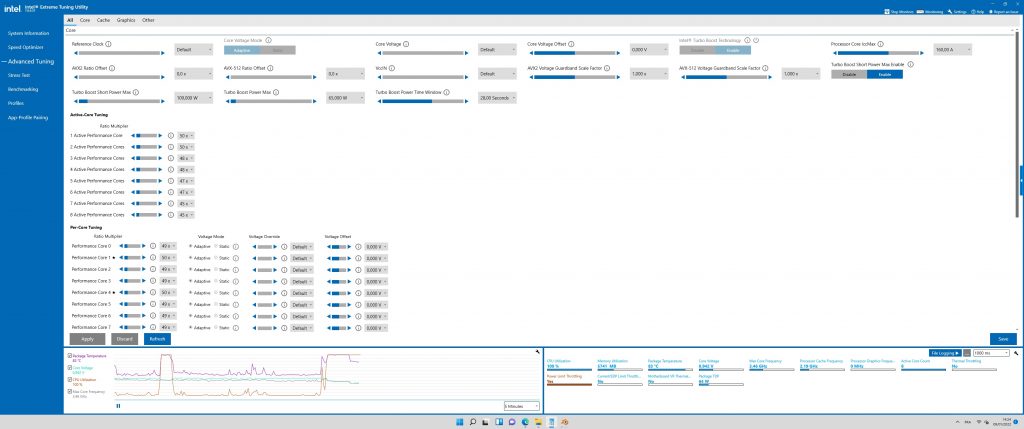Open Speed Optimizer in sidebar

25,47
